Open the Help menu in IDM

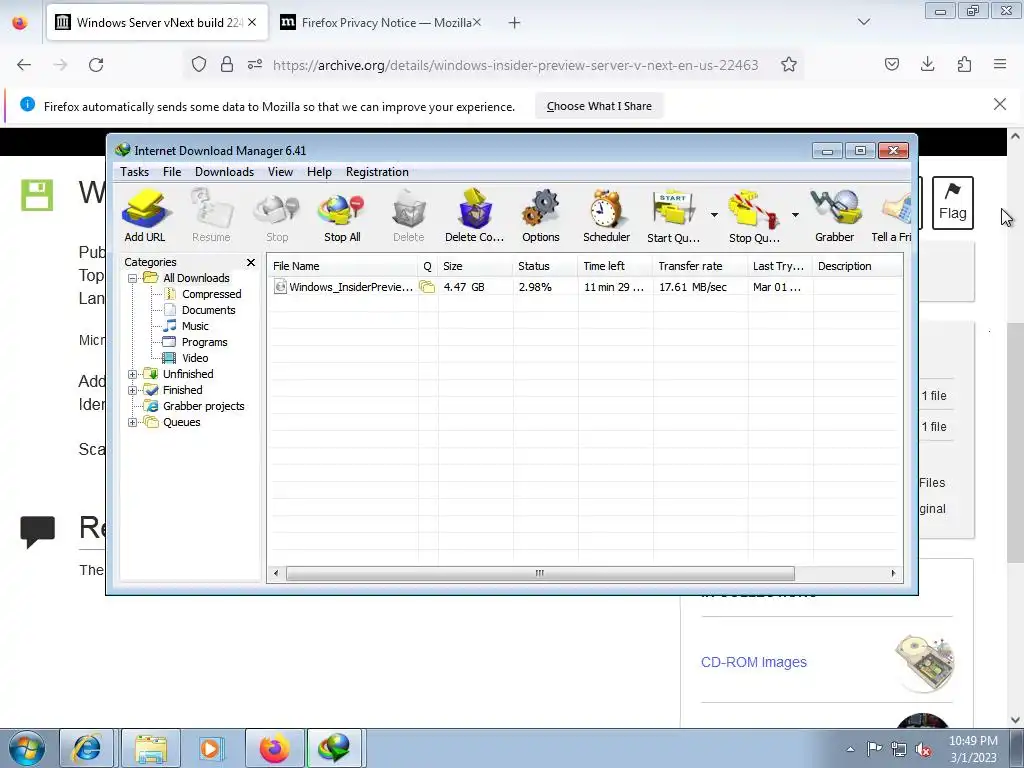click(x=319, y=172)
